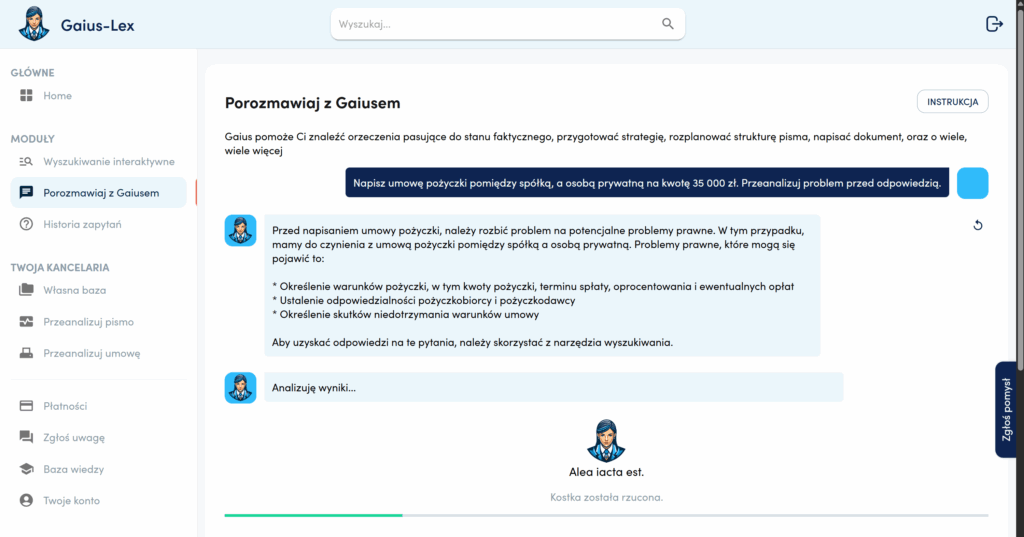
Task: Click the blue user avatar square
Action: 972,183
